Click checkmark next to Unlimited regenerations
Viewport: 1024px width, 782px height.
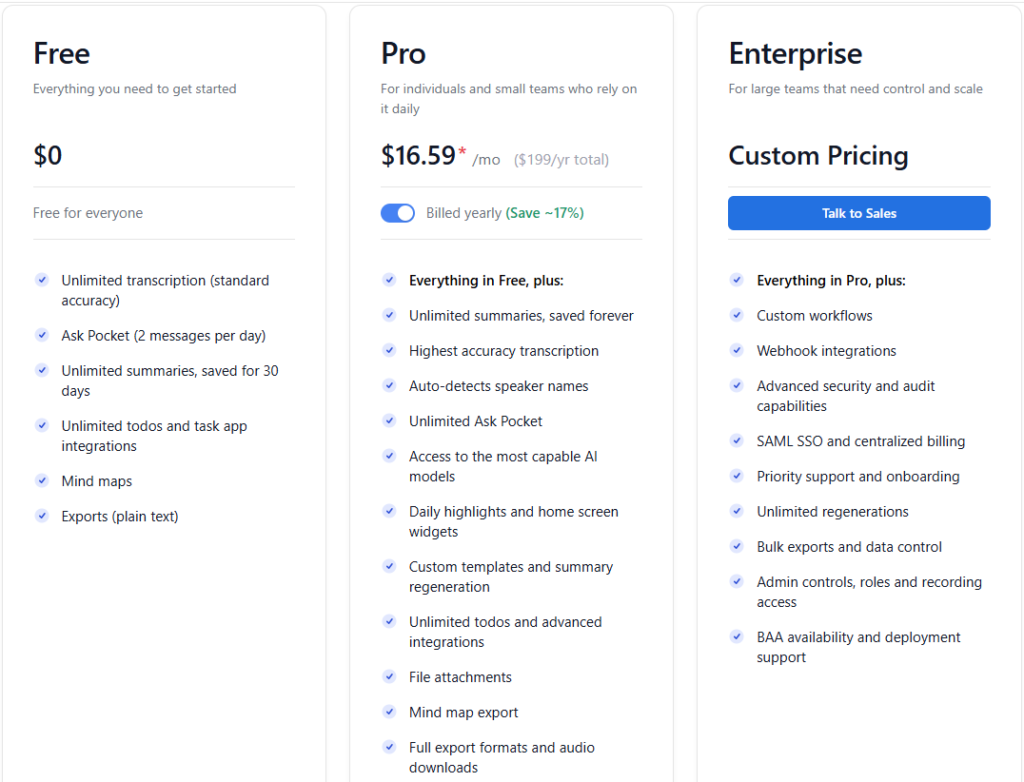tap(736, 511)
